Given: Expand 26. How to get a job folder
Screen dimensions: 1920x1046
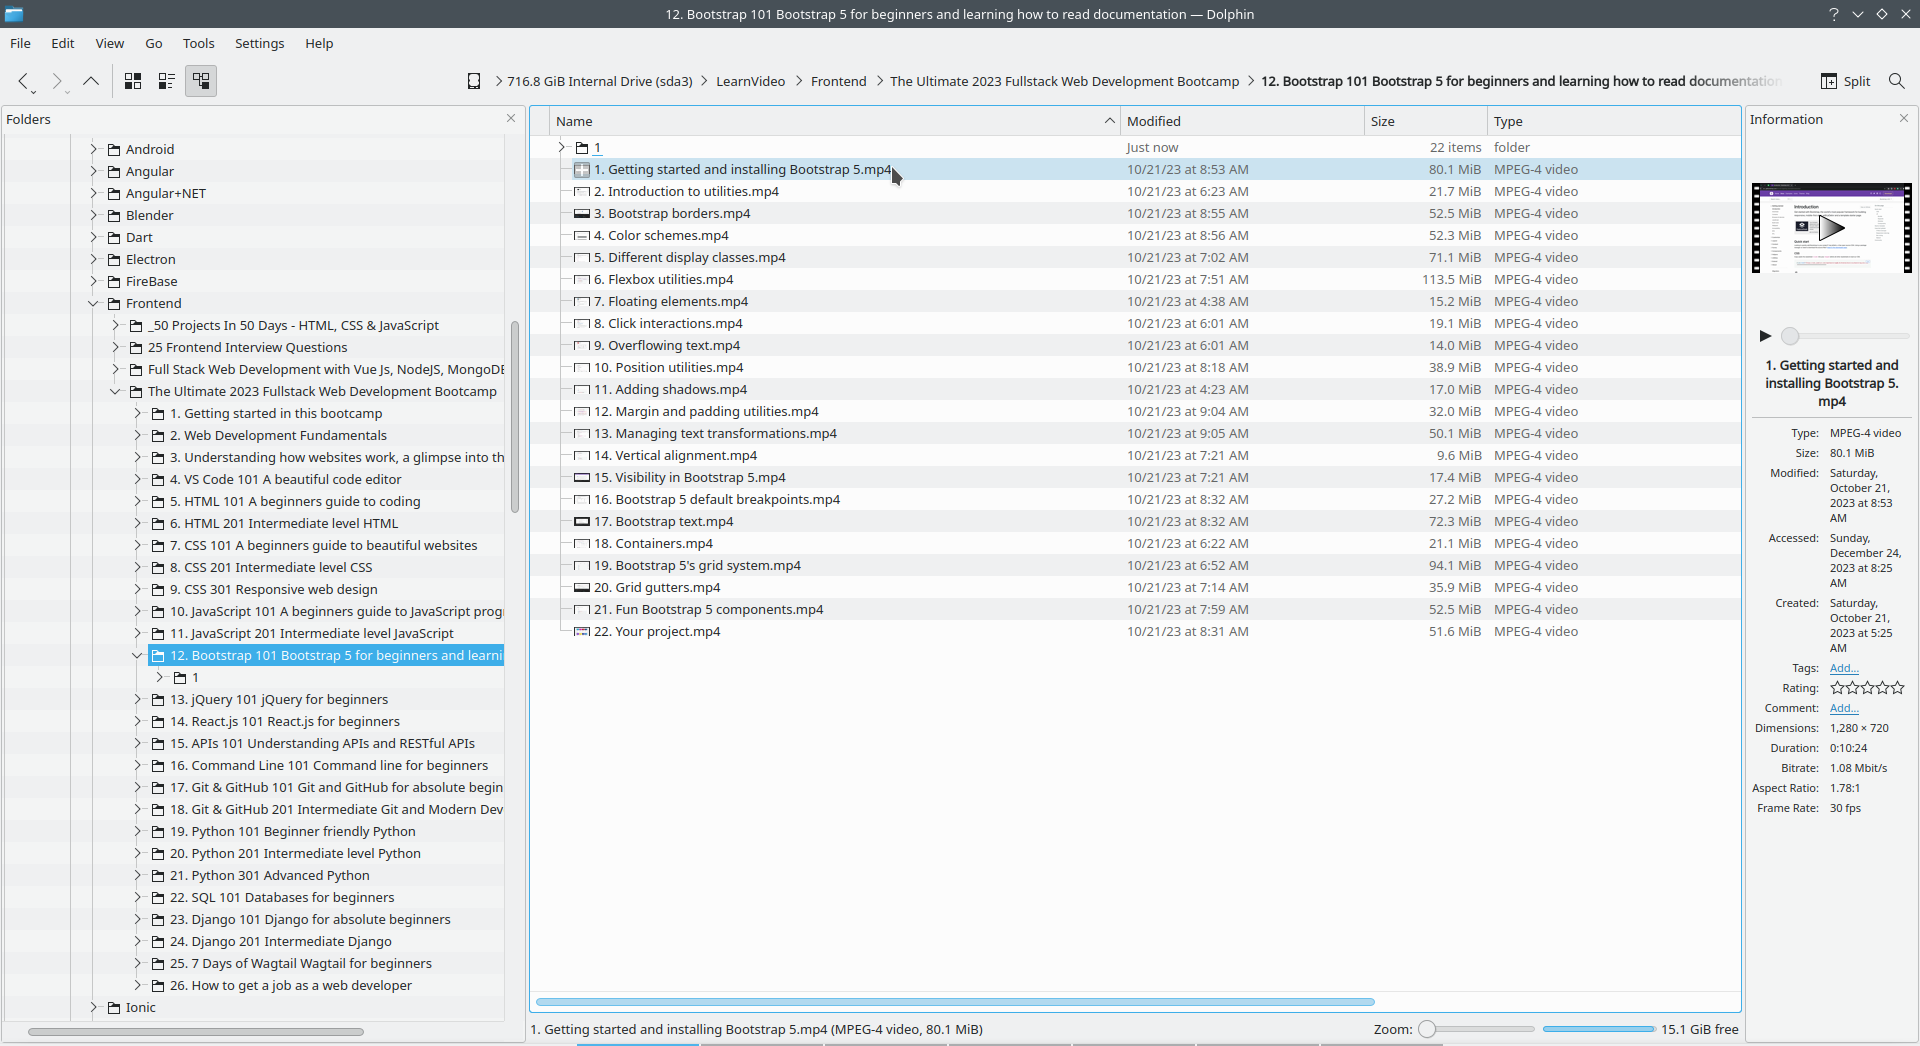Looking at the screenshot, I should [x=138, y=986].
